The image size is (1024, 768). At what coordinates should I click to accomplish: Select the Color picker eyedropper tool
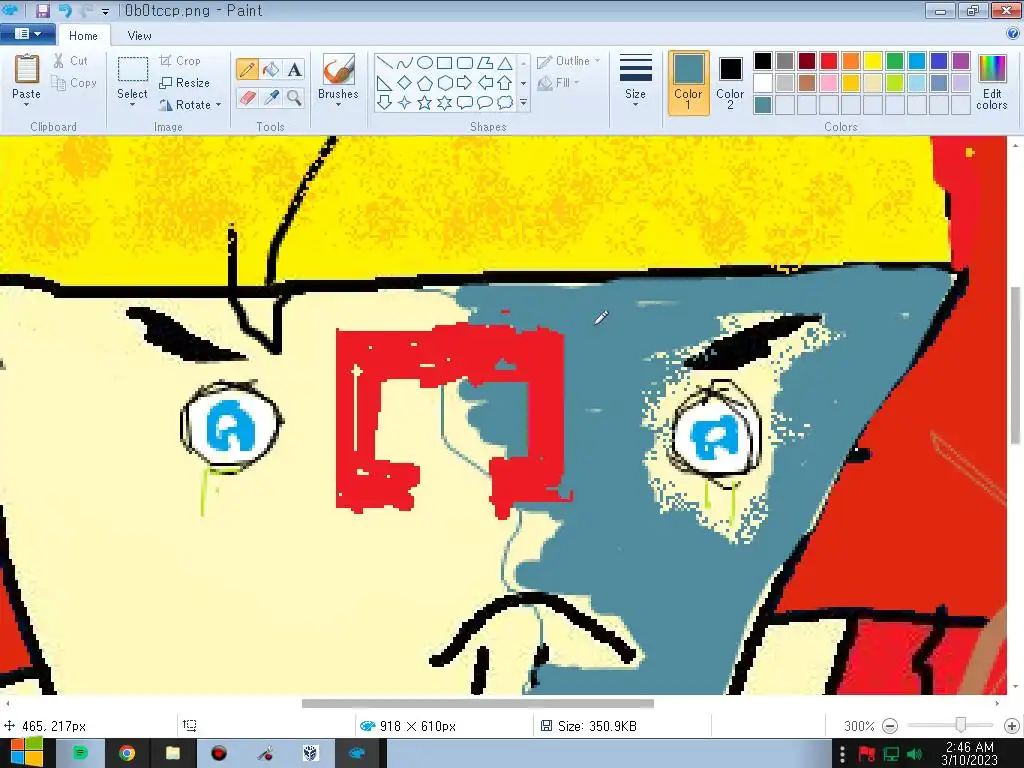(271, 98)
